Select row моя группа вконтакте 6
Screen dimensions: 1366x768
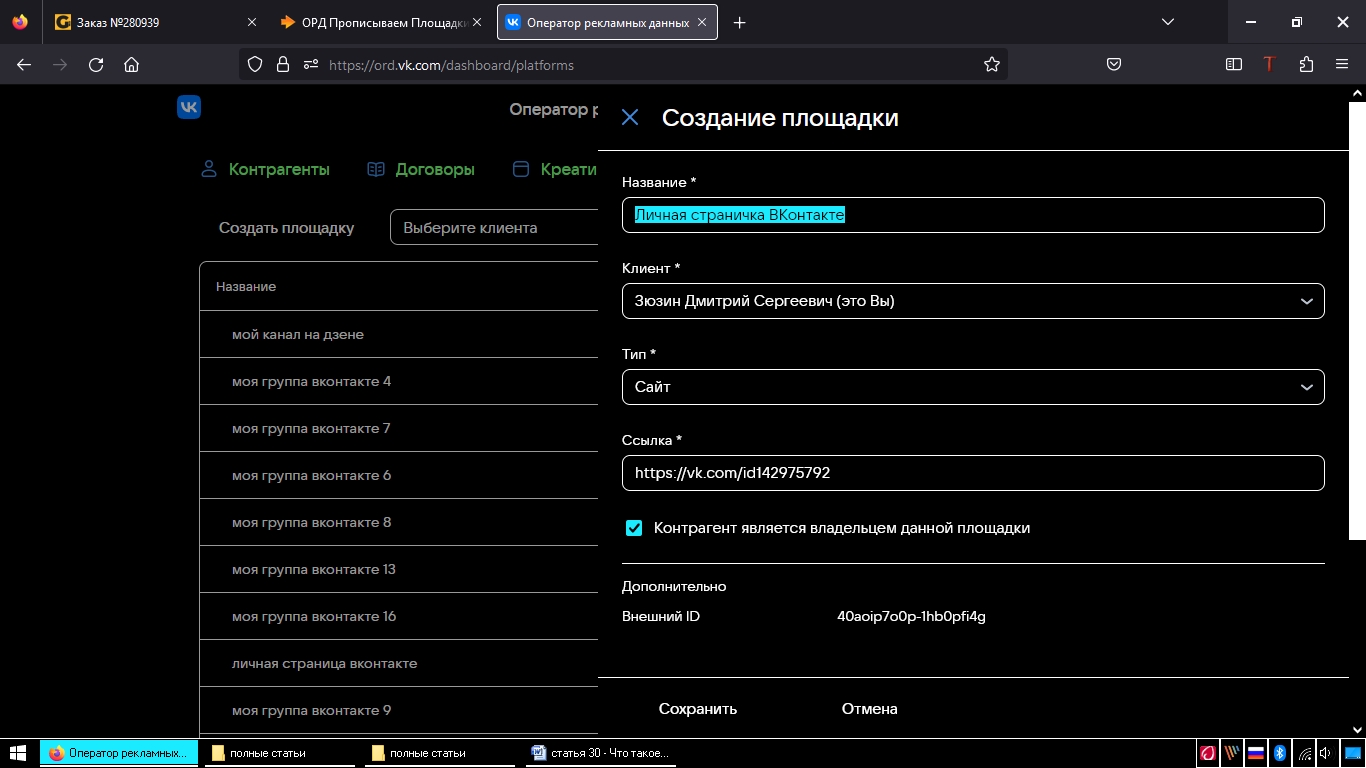pyautogui.click(x=399, y=475)
